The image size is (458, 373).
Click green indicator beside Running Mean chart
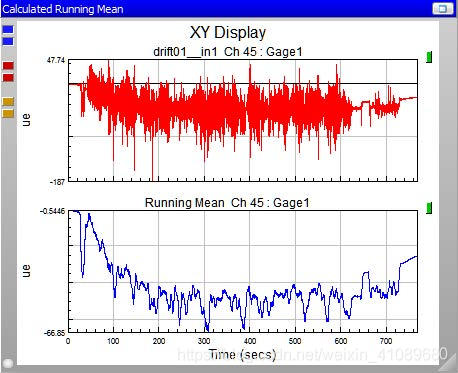point(429,208)
